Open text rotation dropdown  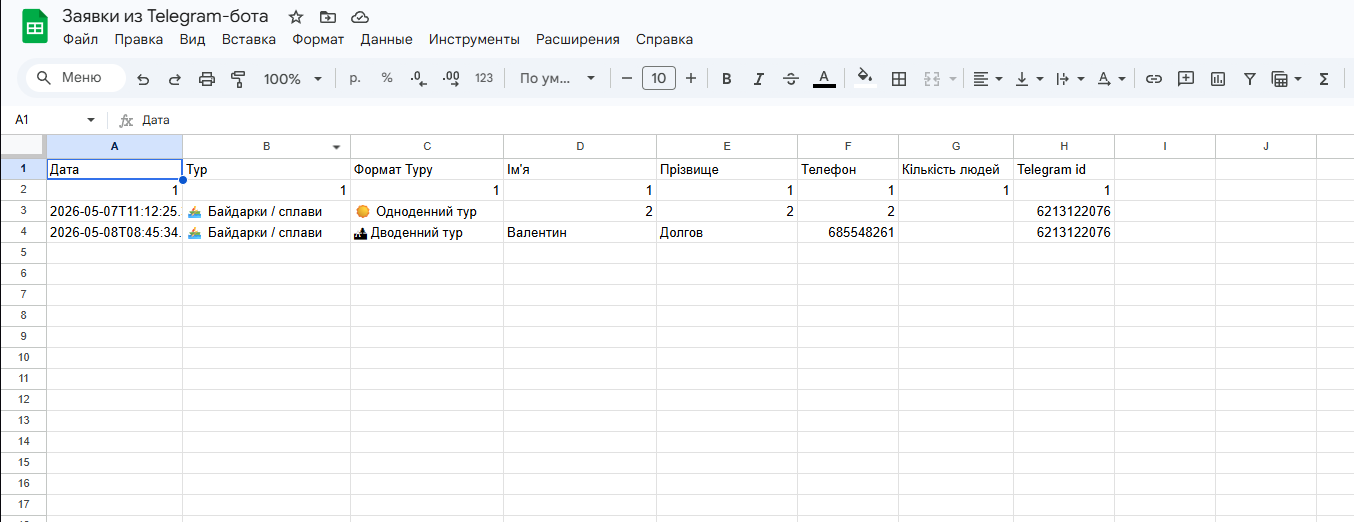(1111, 79)
